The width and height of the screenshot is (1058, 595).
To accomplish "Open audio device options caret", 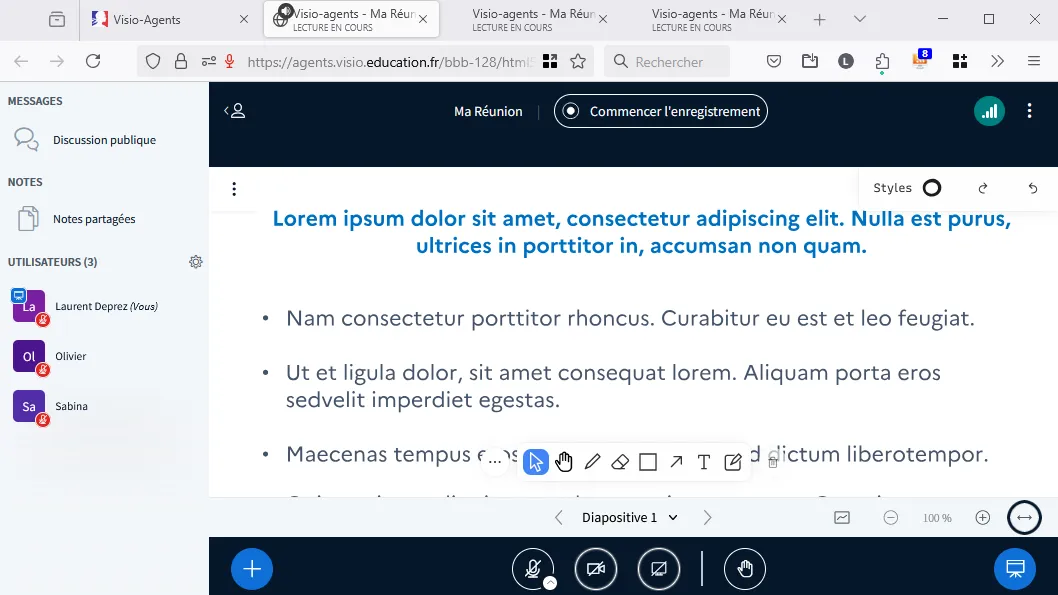I will (x=550, y=584).
